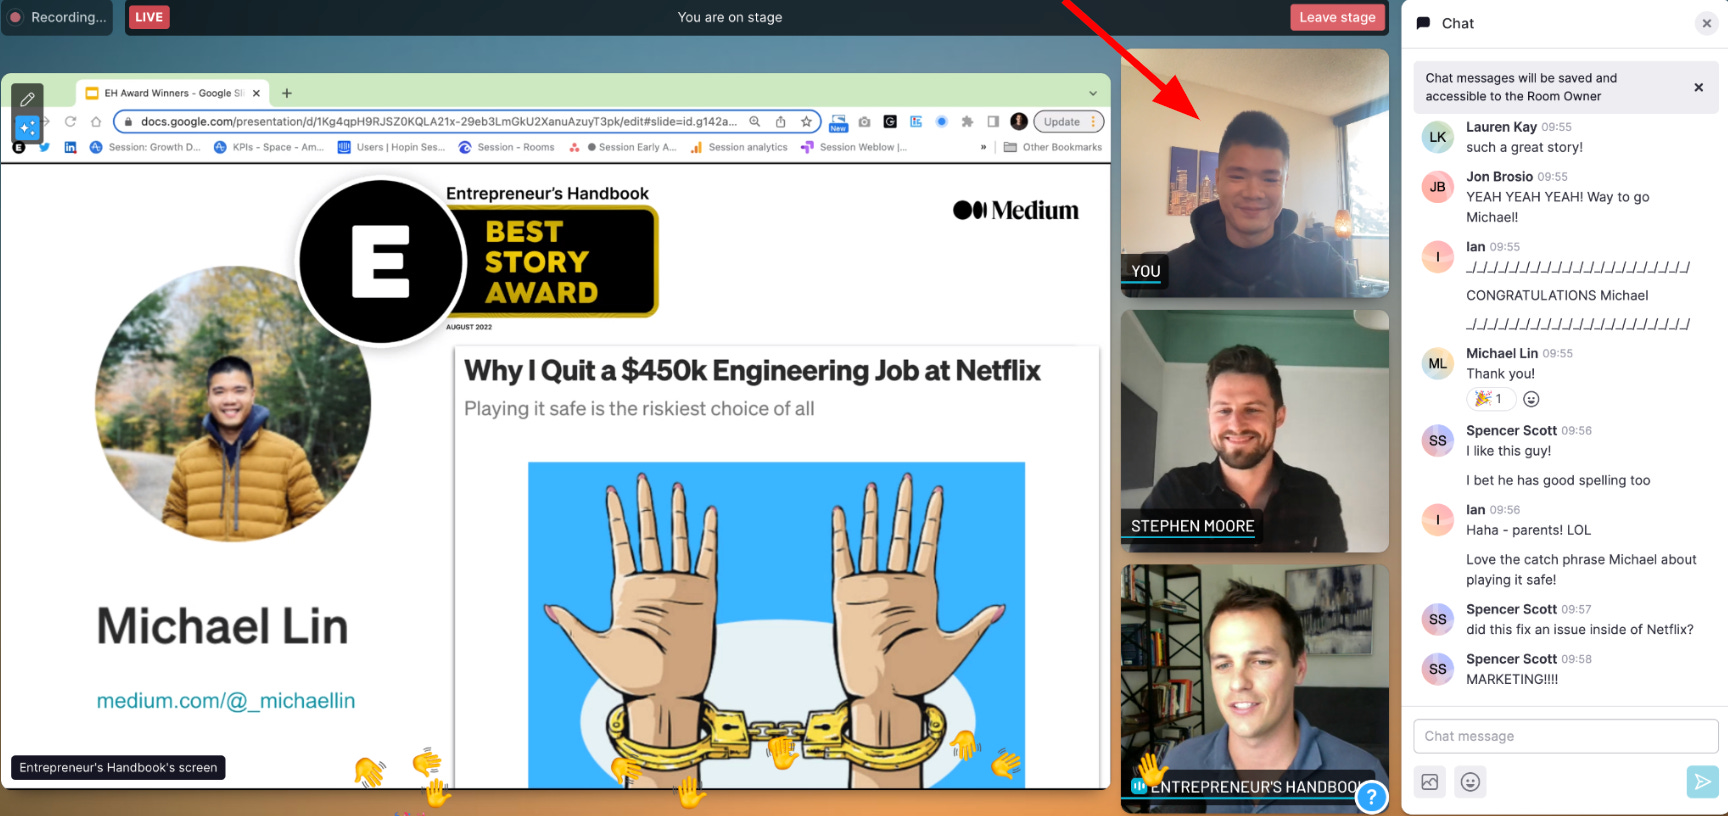Viewport: 1728px width, 816px height.
Task: Open the Session Early A... bookmark
Action: pos(622,147)
